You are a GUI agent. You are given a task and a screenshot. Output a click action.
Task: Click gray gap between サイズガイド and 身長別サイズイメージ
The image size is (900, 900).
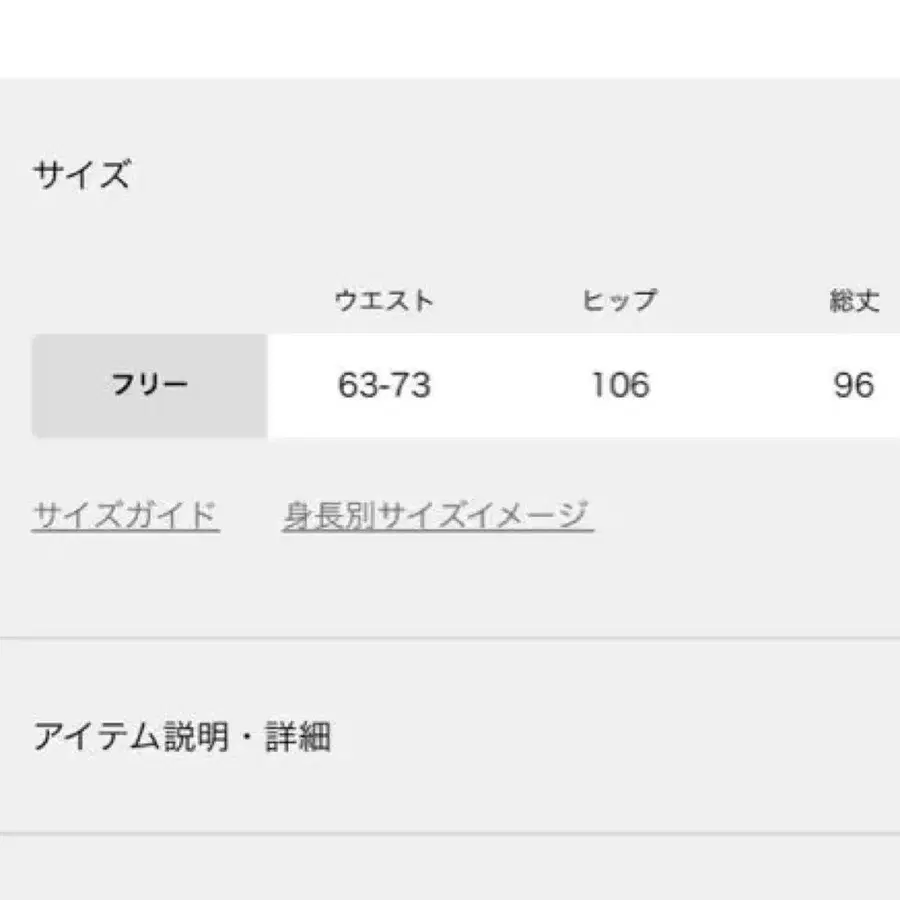pos(251,516)
